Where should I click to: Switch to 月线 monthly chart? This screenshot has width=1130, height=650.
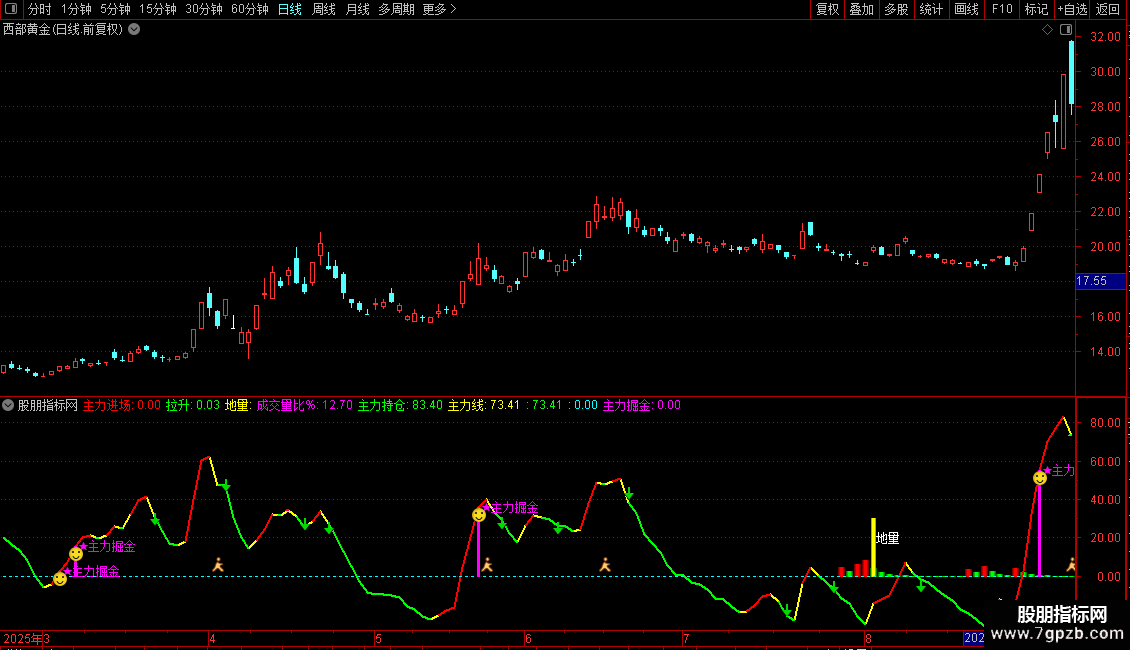(x=357, y=9)
